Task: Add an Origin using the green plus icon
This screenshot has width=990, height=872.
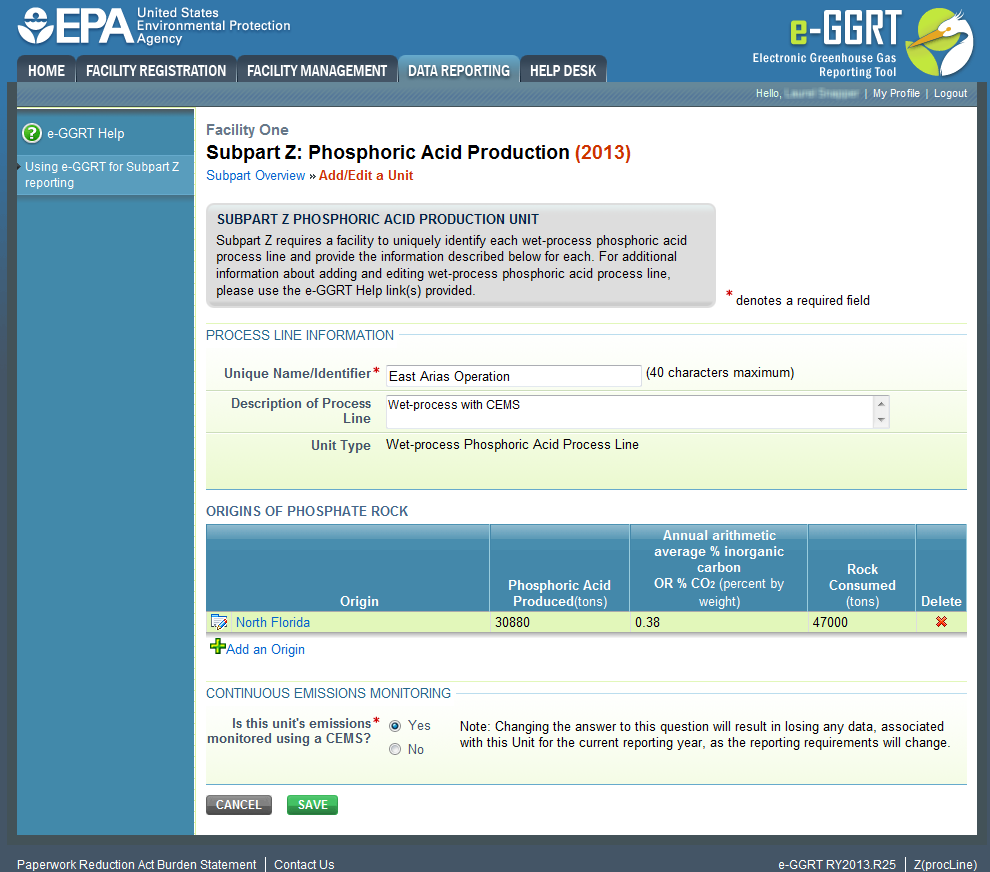Action: (217, 646)
